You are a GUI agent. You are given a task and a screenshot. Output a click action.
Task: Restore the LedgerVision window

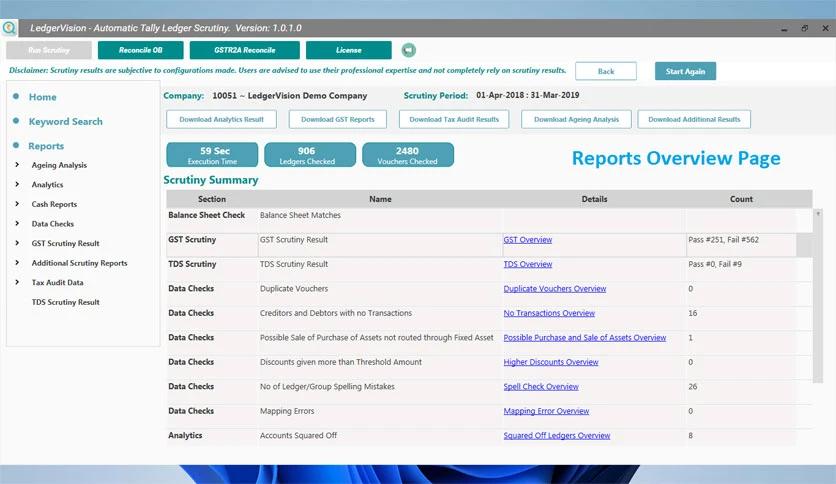805,28
